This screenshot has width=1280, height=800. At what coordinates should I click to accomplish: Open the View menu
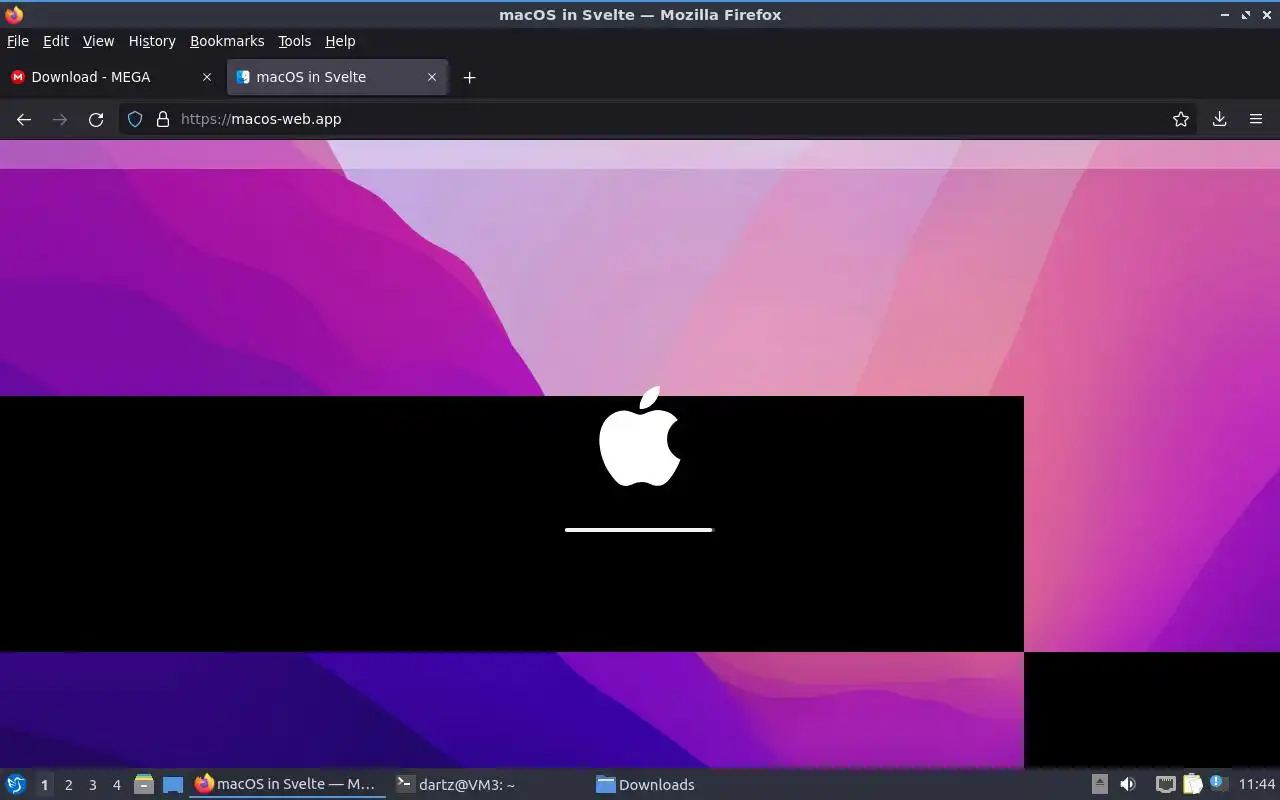coord(98,41)
